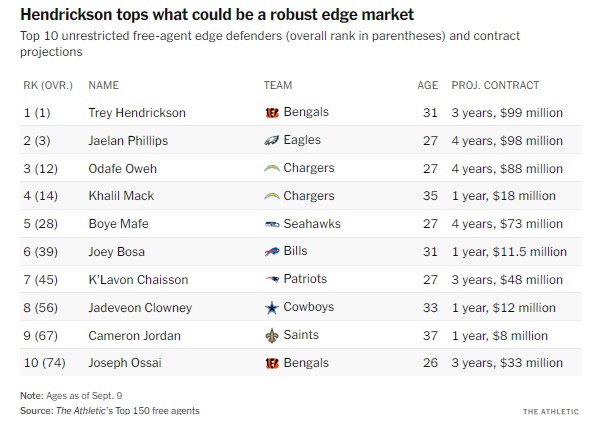The width and height of the screenshot is (612, 431).
Task: Click the Bills logo next to Joey Bosa
Action: [x=270, y=252]
